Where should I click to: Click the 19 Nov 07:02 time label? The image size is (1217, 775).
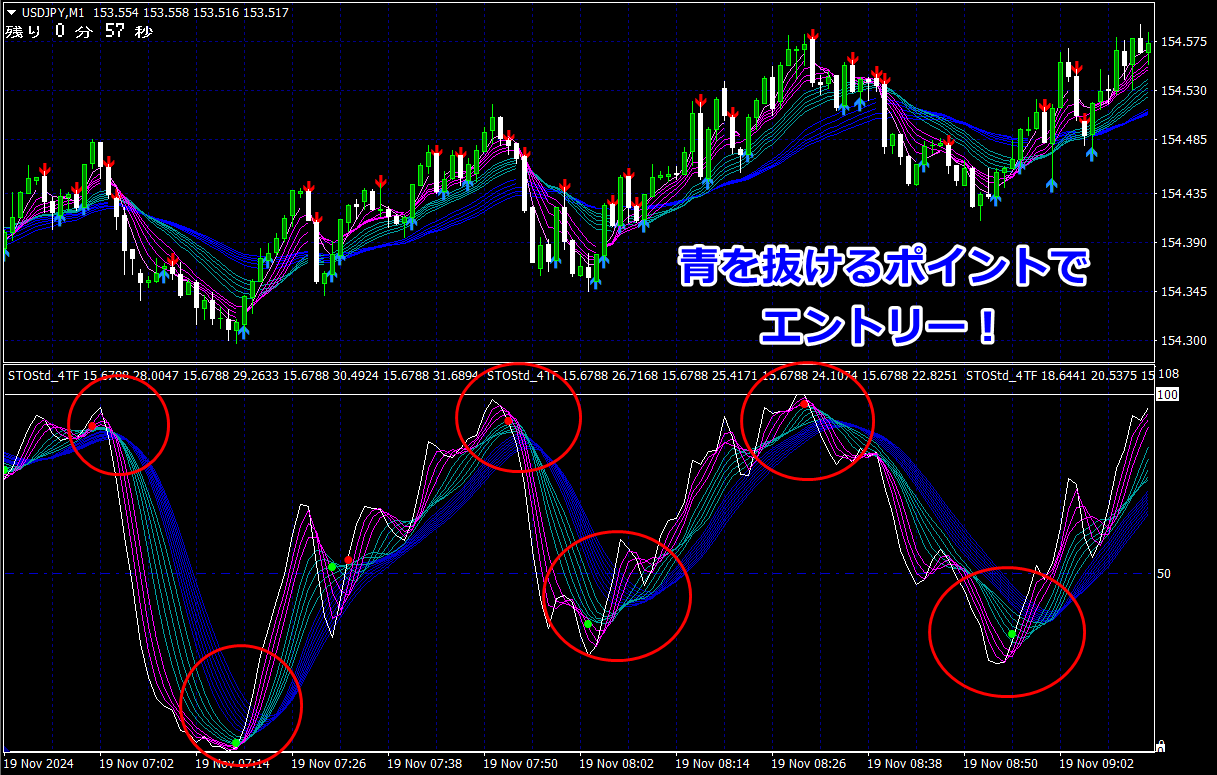[x=136, y=763]
